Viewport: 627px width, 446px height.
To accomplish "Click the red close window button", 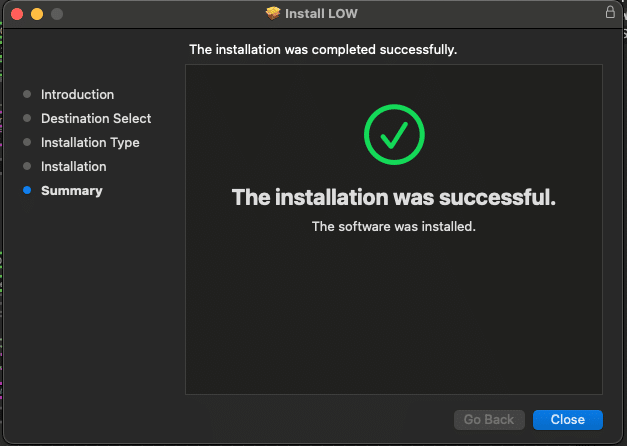I will pyautogui.click(x=17, y=14).
